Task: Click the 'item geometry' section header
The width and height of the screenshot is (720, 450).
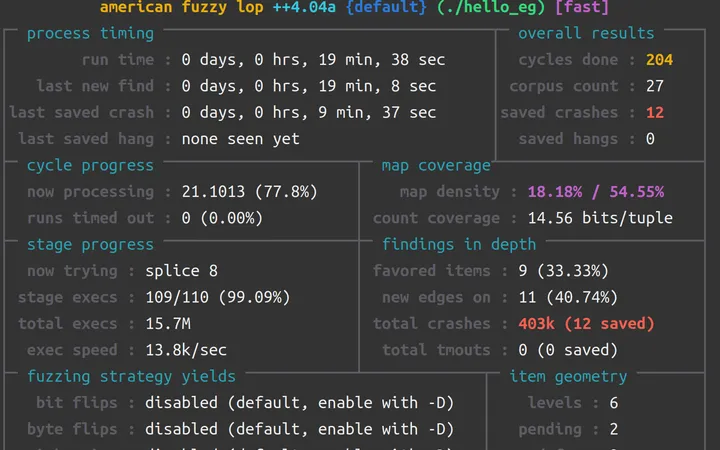Action: [568, 377]
